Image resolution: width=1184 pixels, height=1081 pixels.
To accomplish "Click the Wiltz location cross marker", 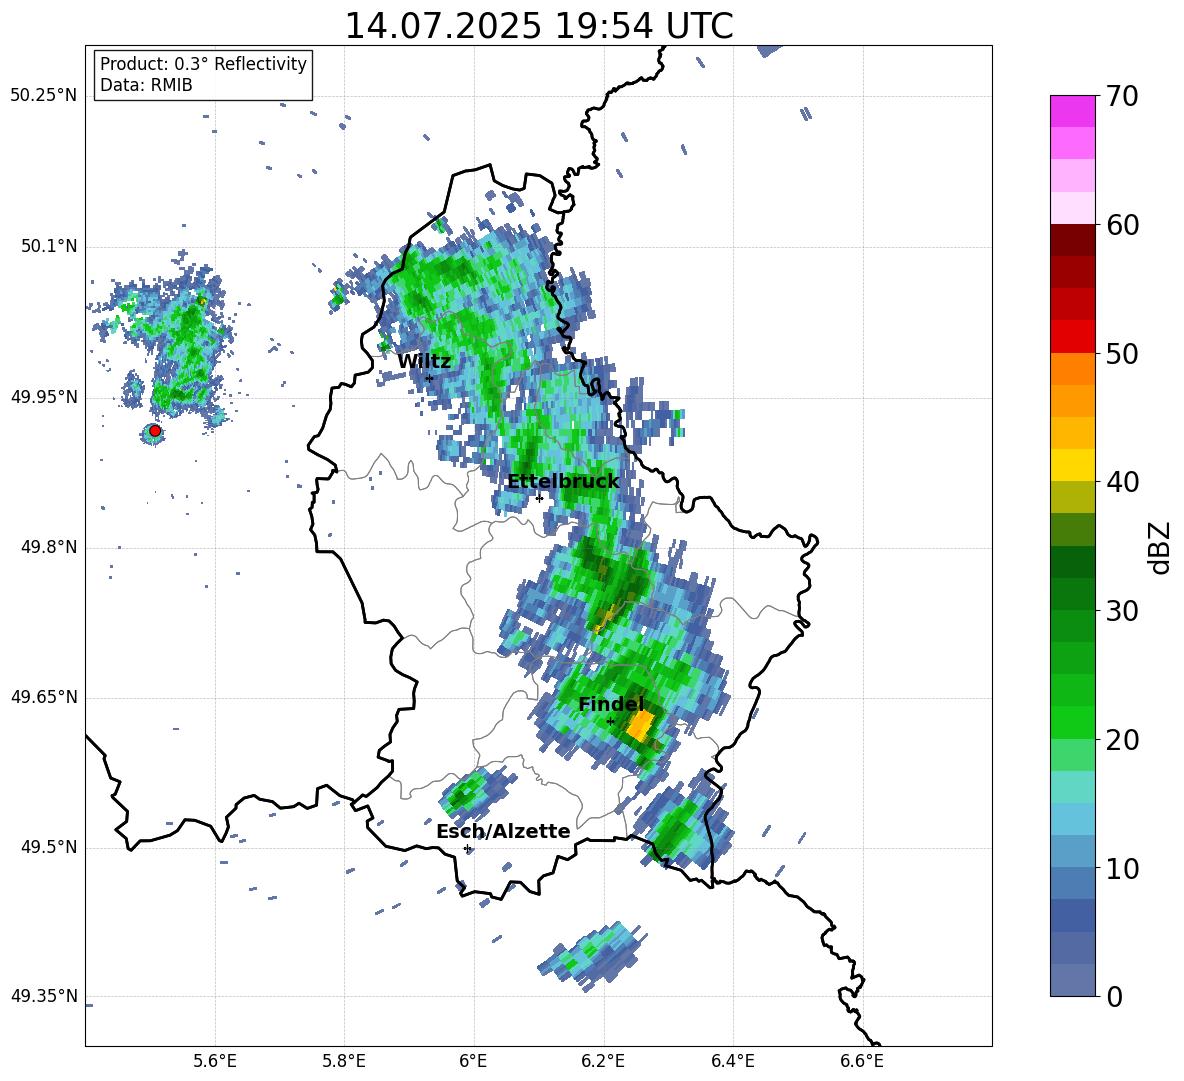I will pyautogui.click(x=429, y=378).
